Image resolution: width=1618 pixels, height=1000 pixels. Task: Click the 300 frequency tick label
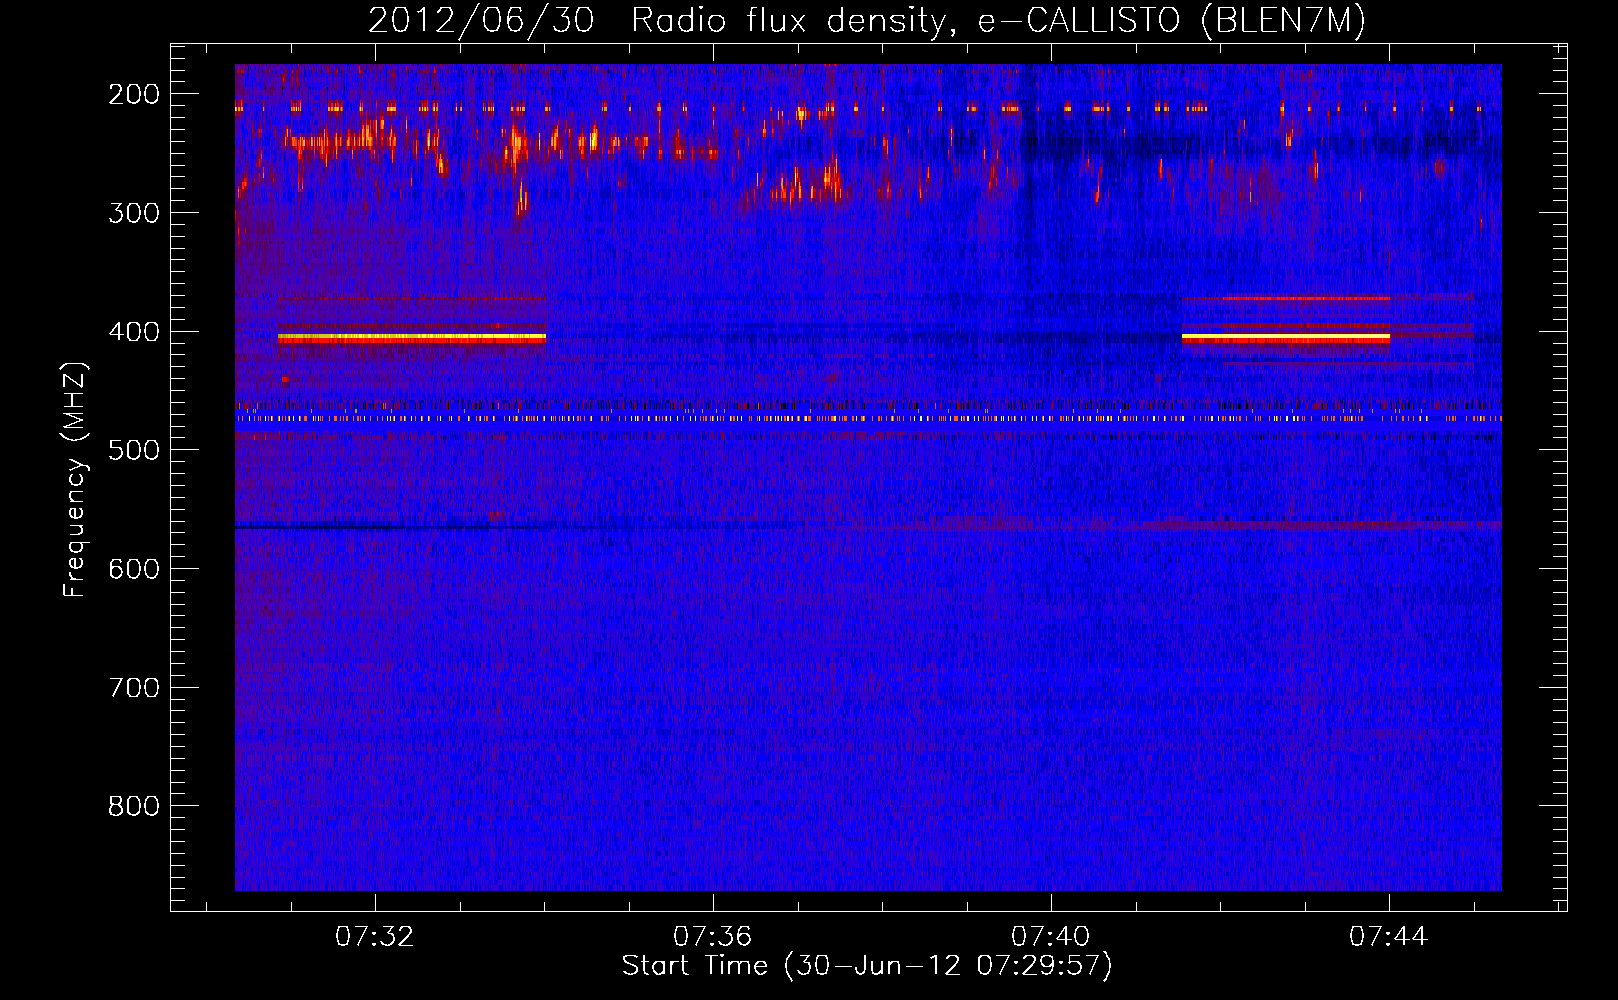coord(134,213)
